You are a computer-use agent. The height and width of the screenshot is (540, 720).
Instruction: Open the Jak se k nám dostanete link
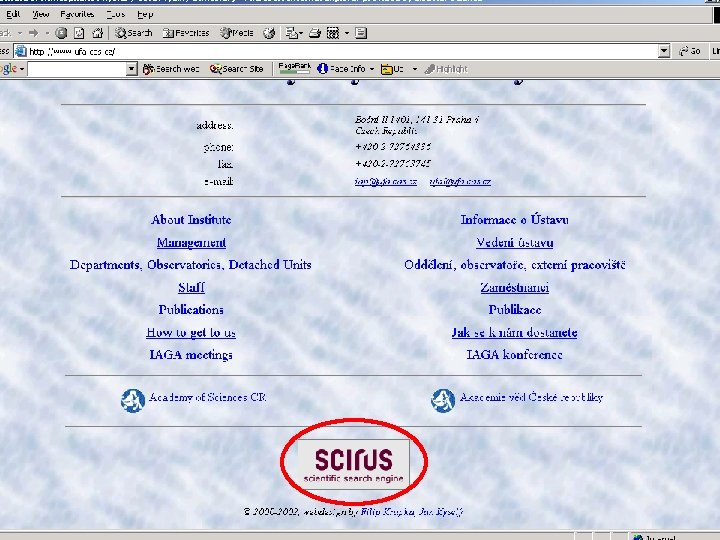point(514,332)
